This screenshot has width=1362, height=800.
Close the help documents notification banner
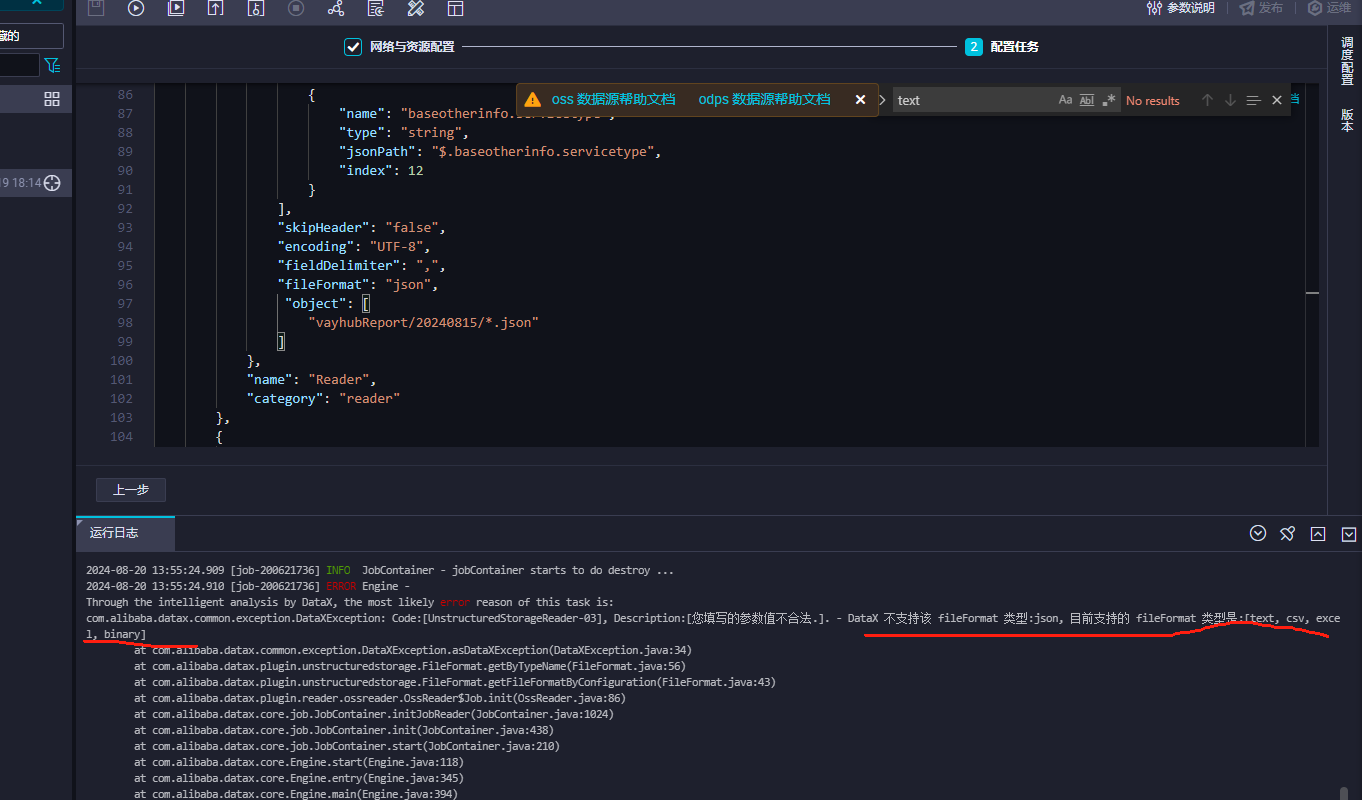coord(860,99)
